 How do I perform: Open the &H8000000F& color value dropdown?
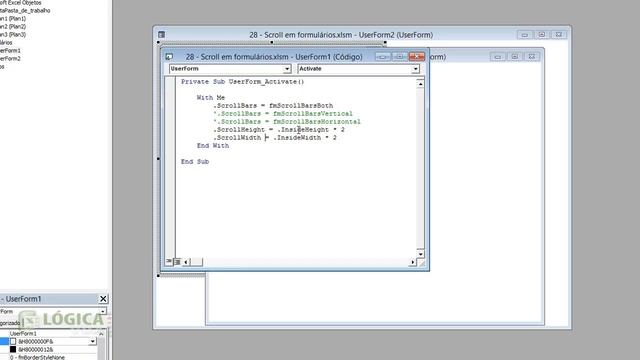click(x=93, y=341)
